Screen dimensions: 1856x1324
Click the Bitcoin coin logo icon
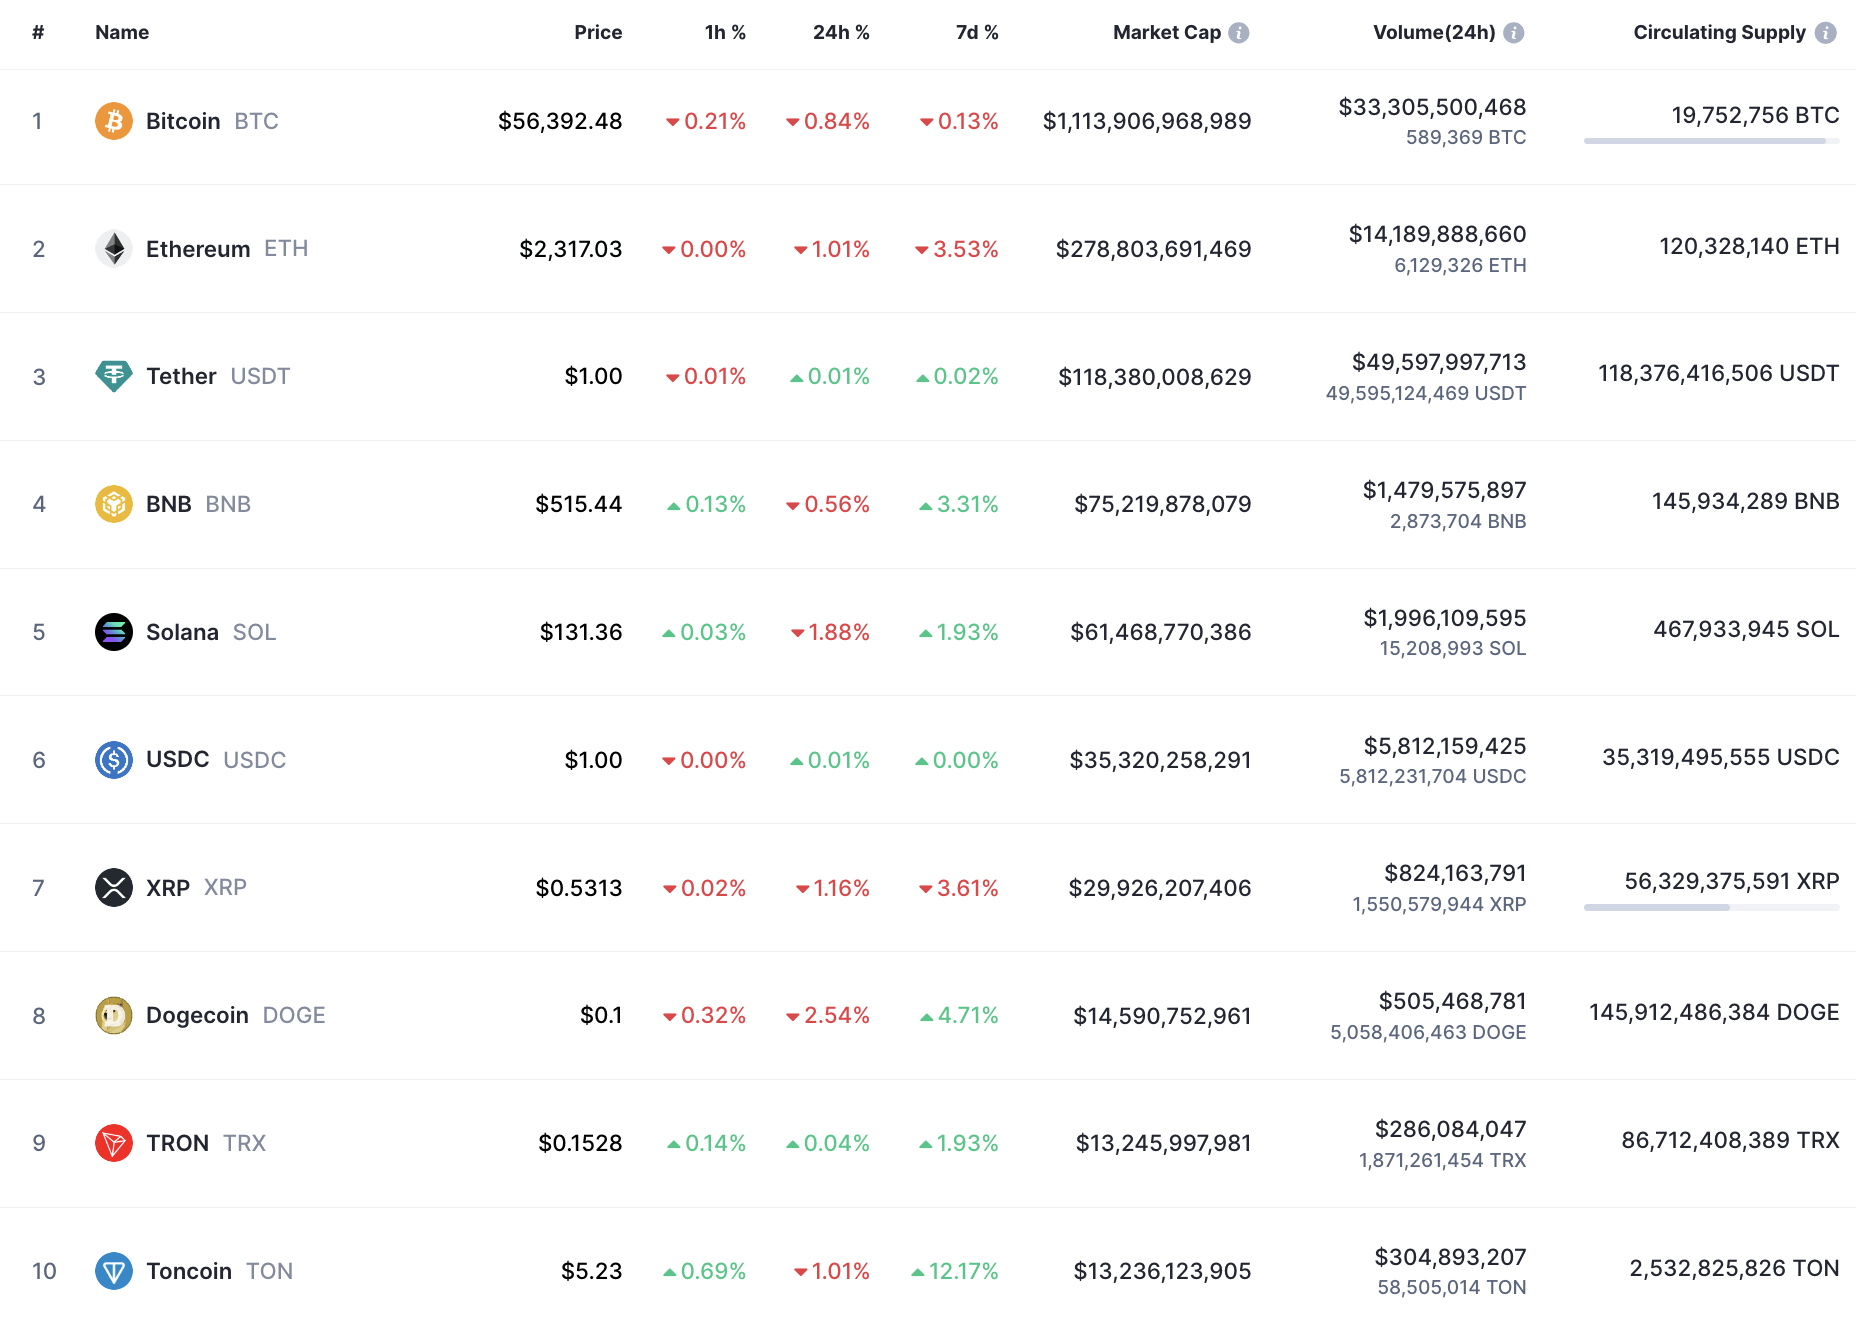(x=114, y=121)
